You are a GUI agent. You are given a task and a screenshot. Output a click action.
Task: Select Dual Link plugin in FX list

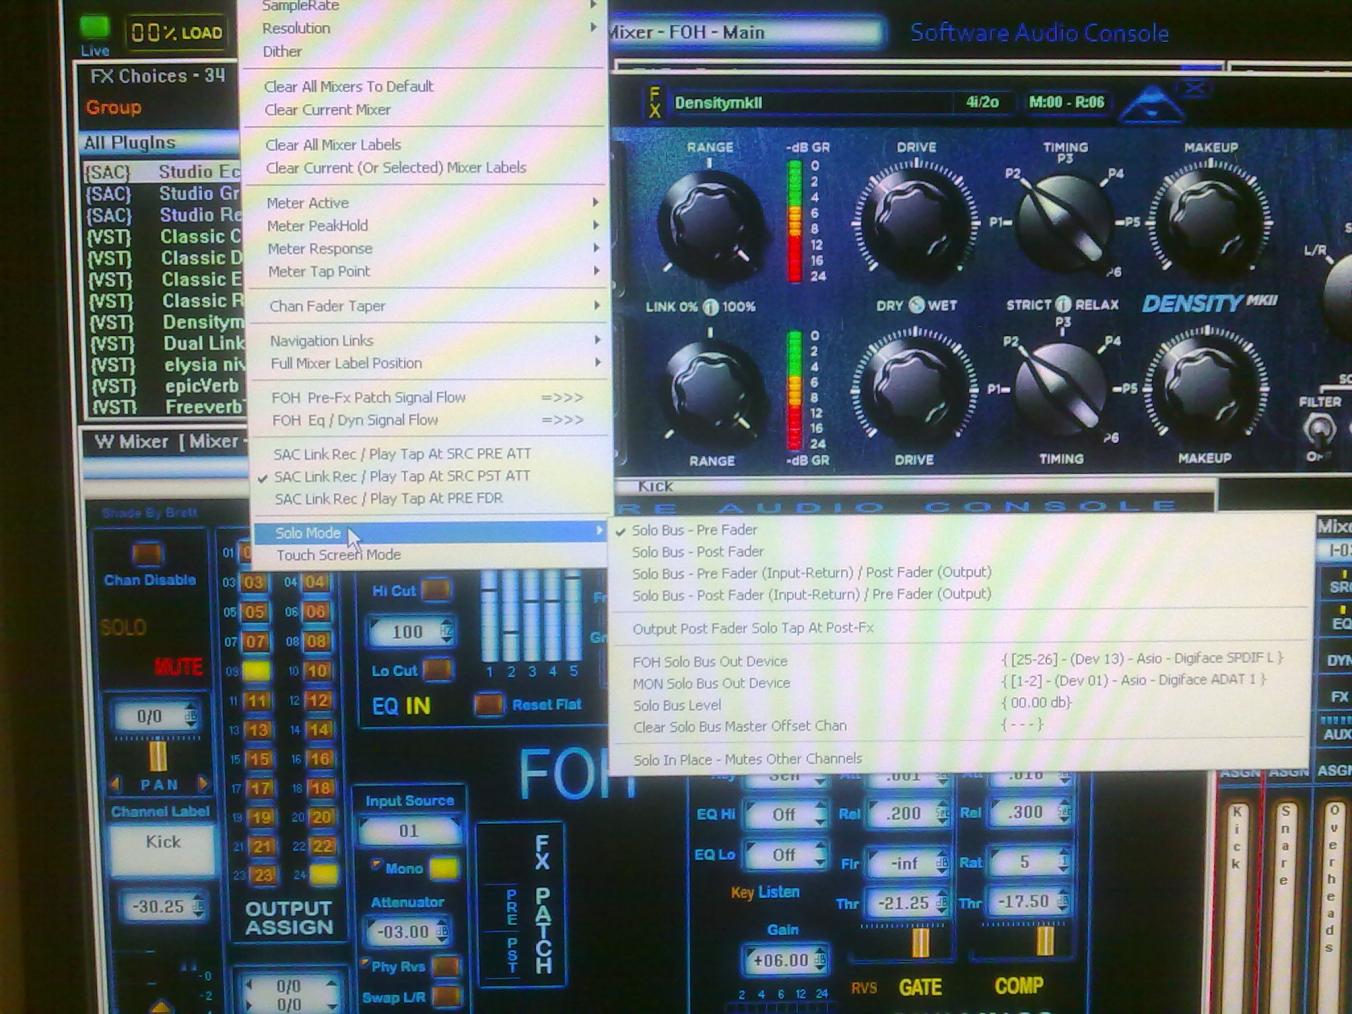pos(165,343)
